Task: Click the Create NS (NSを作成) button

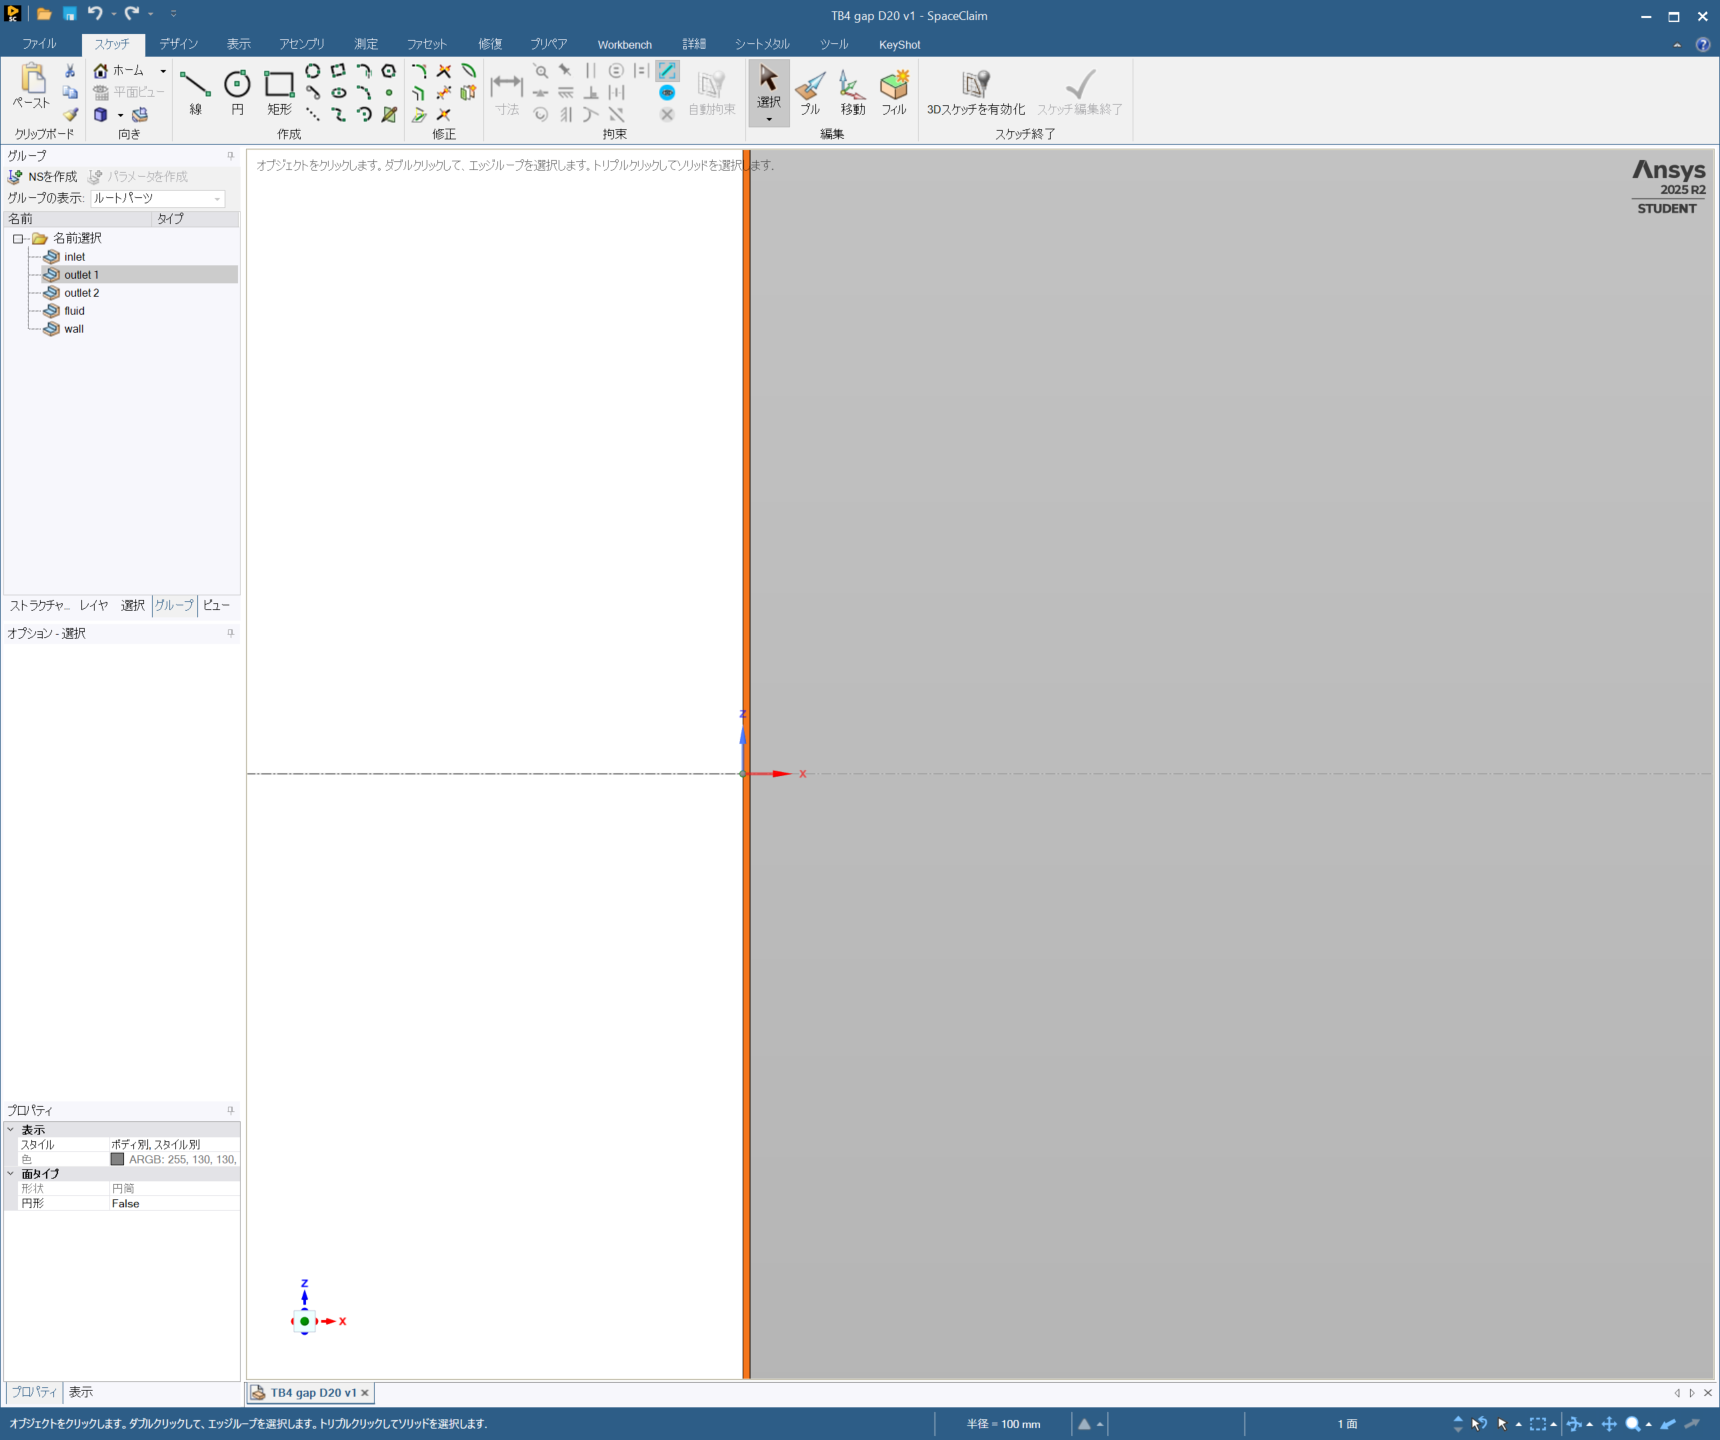Action: (x=43, y=177)
